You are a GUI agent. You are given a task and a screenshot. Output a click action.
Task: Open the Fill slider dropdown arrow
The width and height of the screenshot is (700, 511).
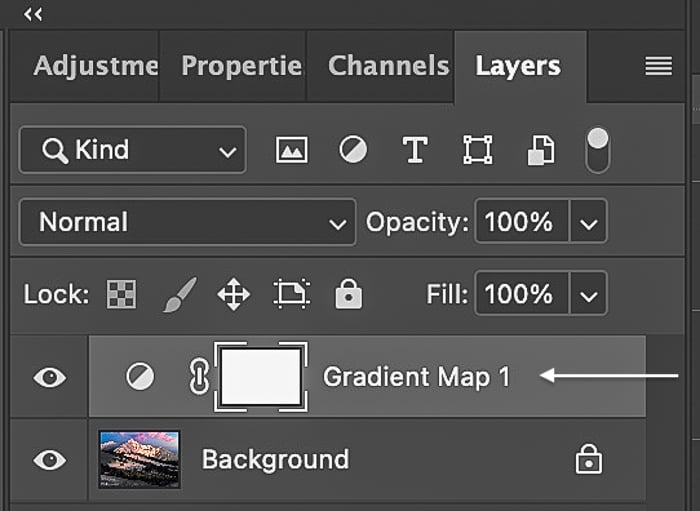588,294
